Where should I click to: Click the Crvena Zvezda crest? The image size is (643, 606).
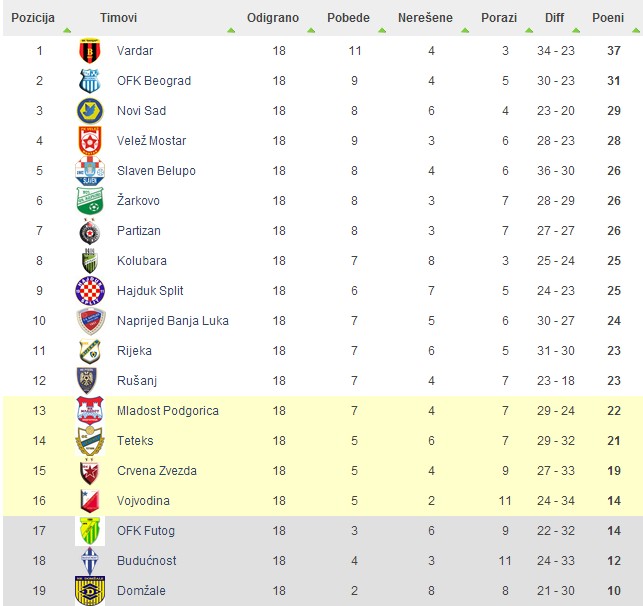point(90,471)
